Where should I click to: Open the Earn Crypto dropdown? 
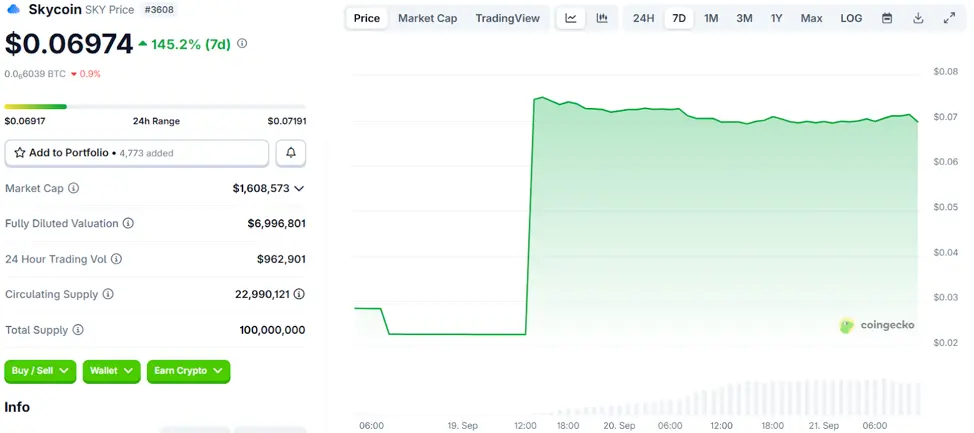(x=188, y=371)
